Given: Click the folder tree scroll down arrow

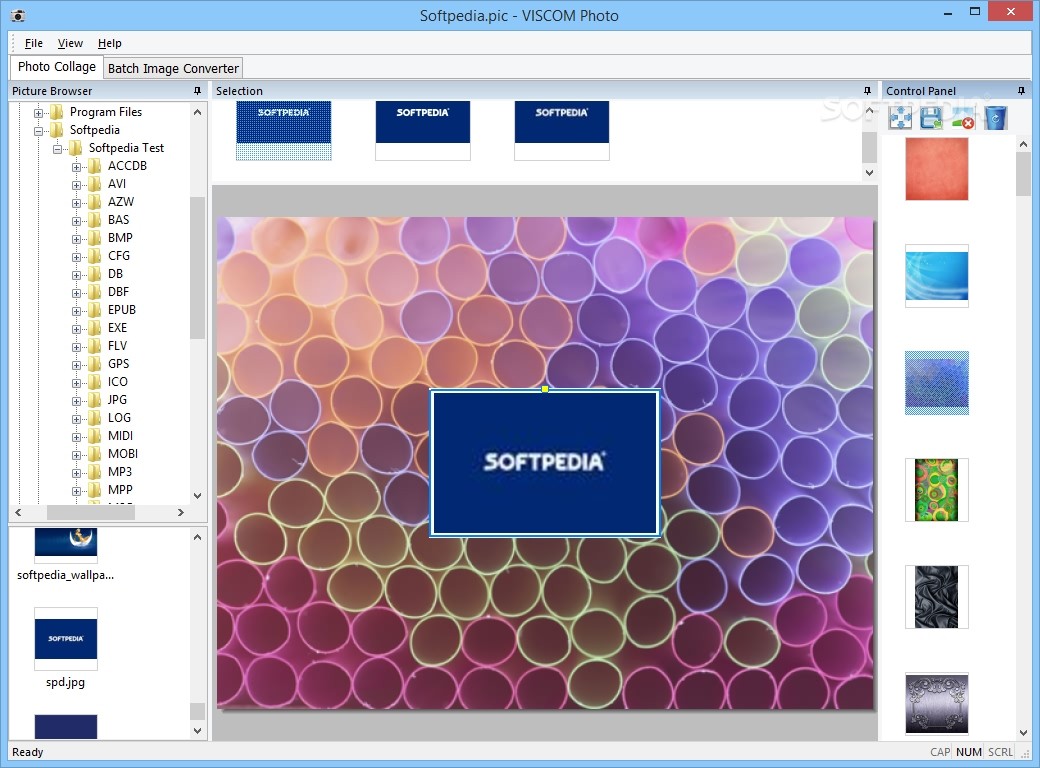Looking at the screenshot, I should 197,495.
